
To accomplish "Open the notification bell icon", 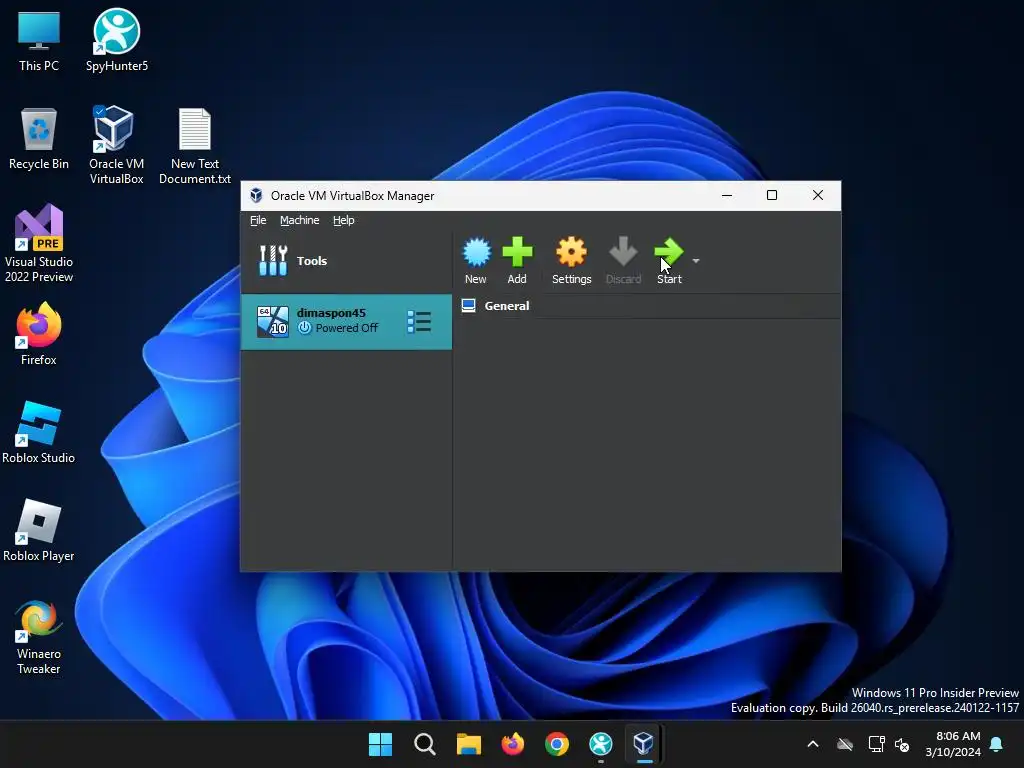I will point(997,744).
